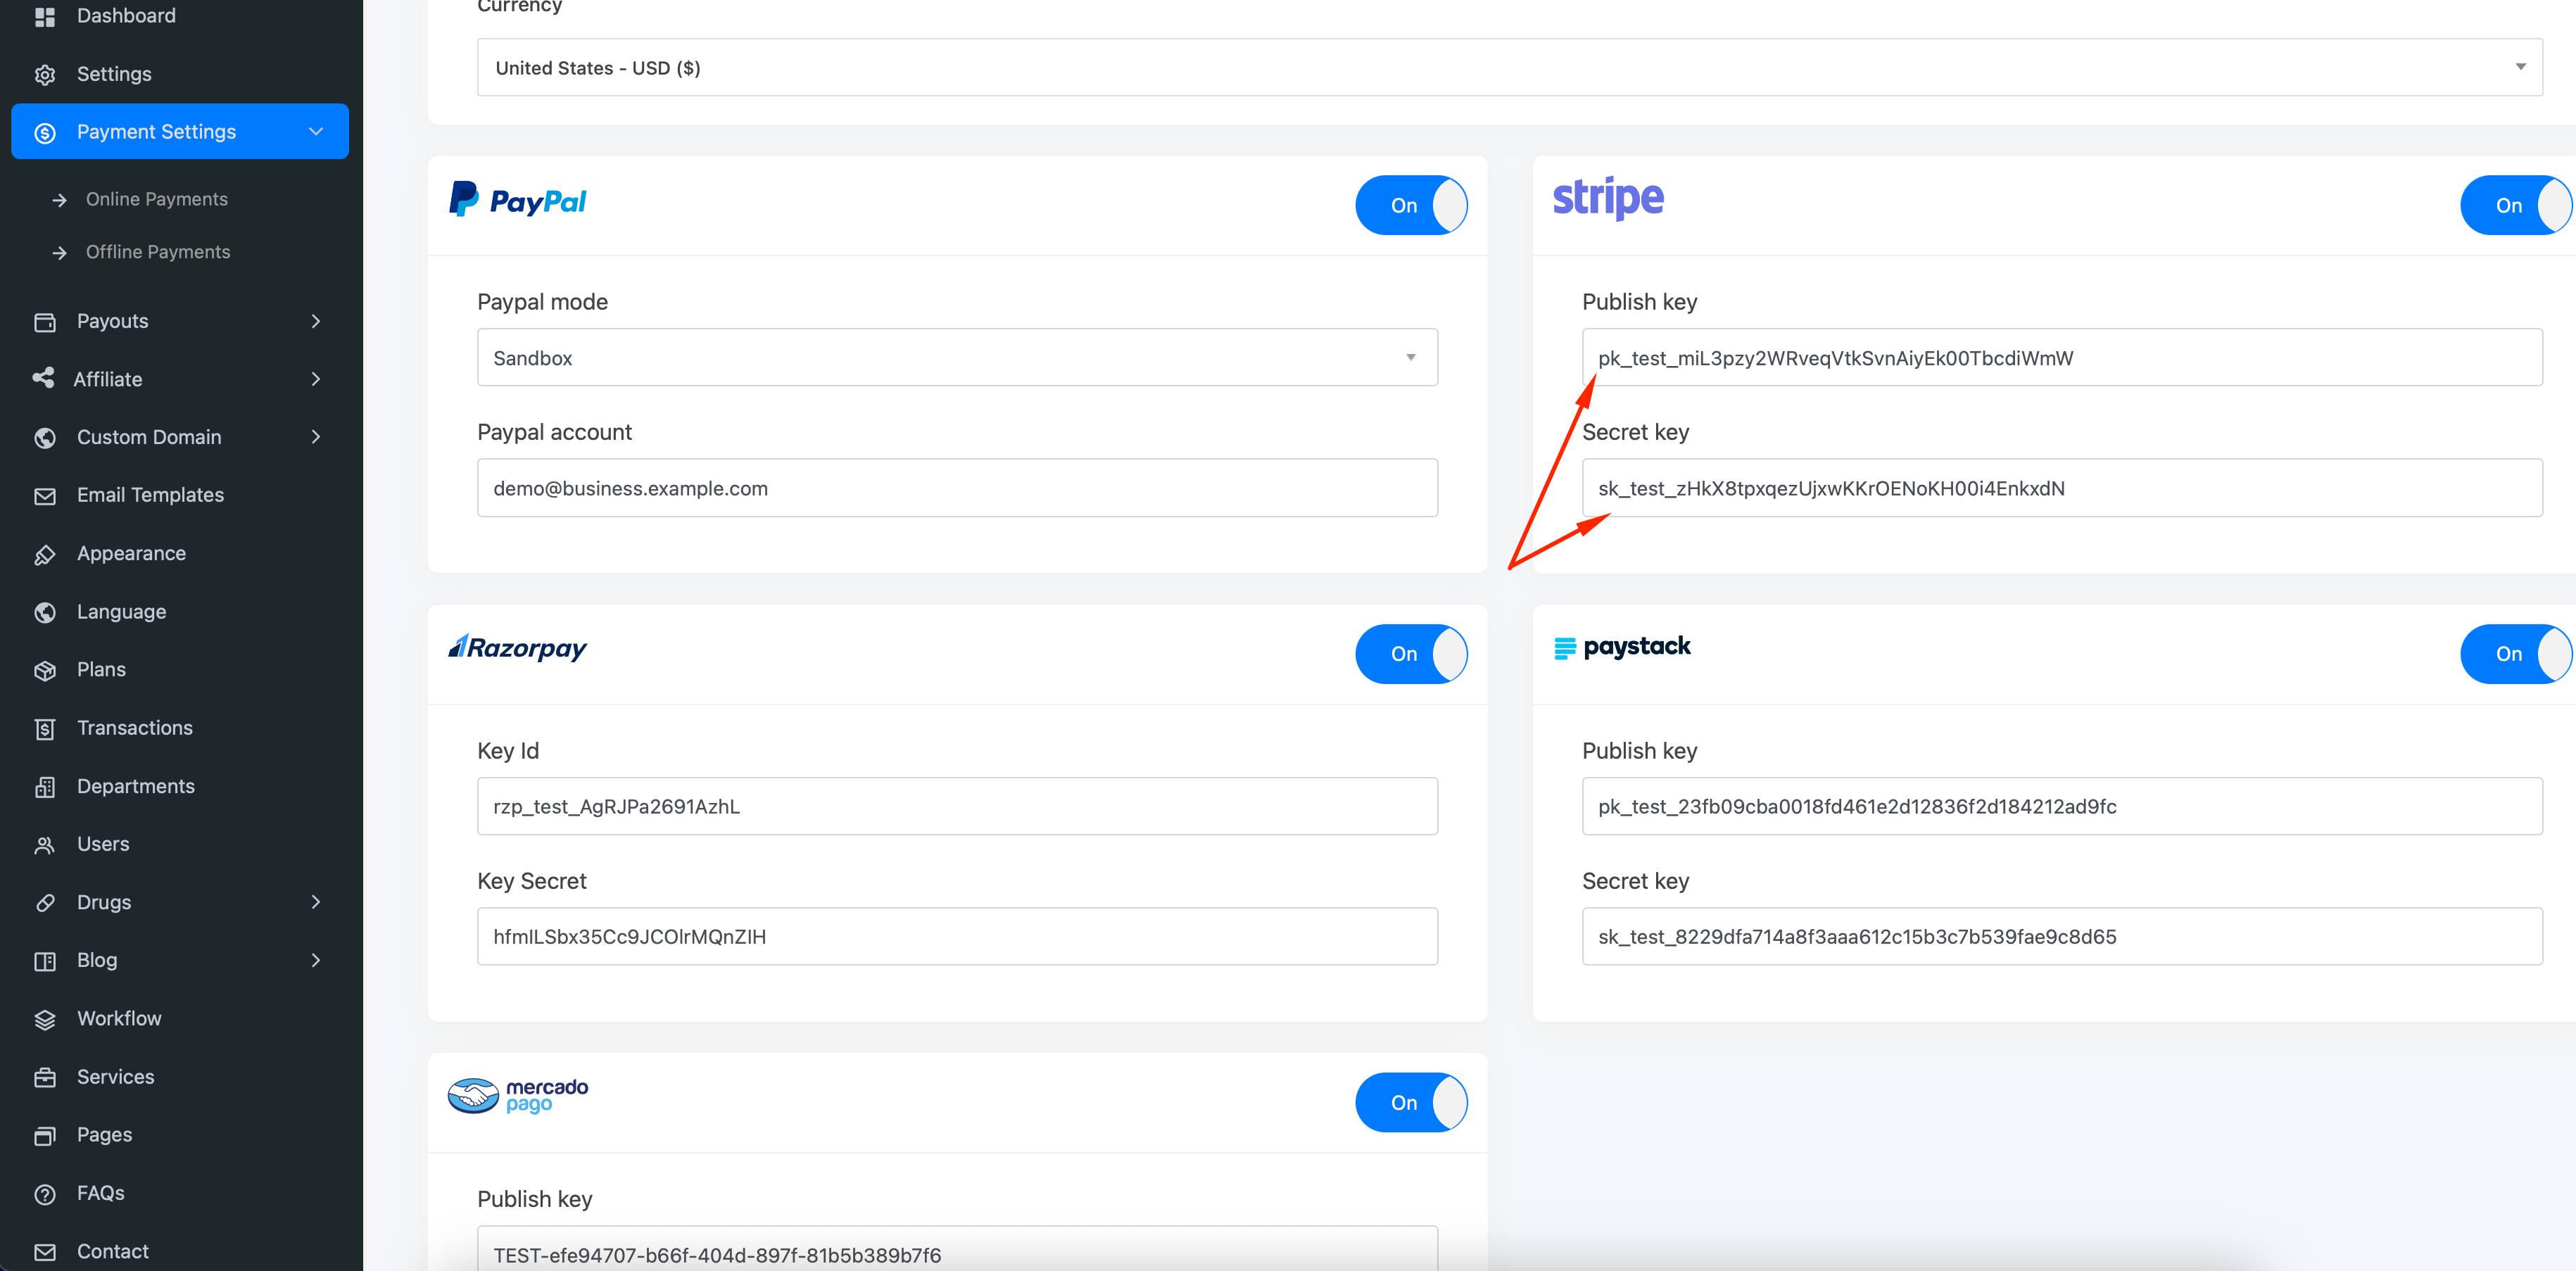Screen dimensions: 2576x1271
Task: Click the FAQs question mark icon
Action: click(45, 1194)
